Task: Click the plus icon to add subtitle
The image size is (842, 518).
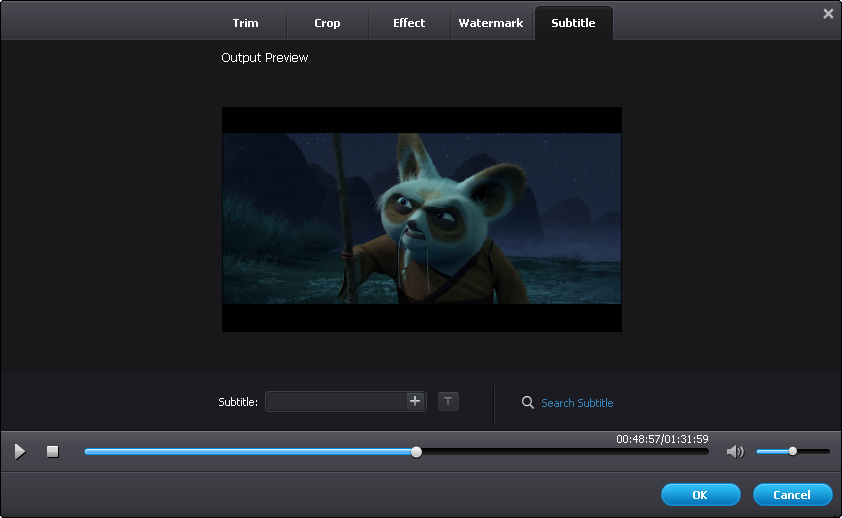Action: [415, 401]
